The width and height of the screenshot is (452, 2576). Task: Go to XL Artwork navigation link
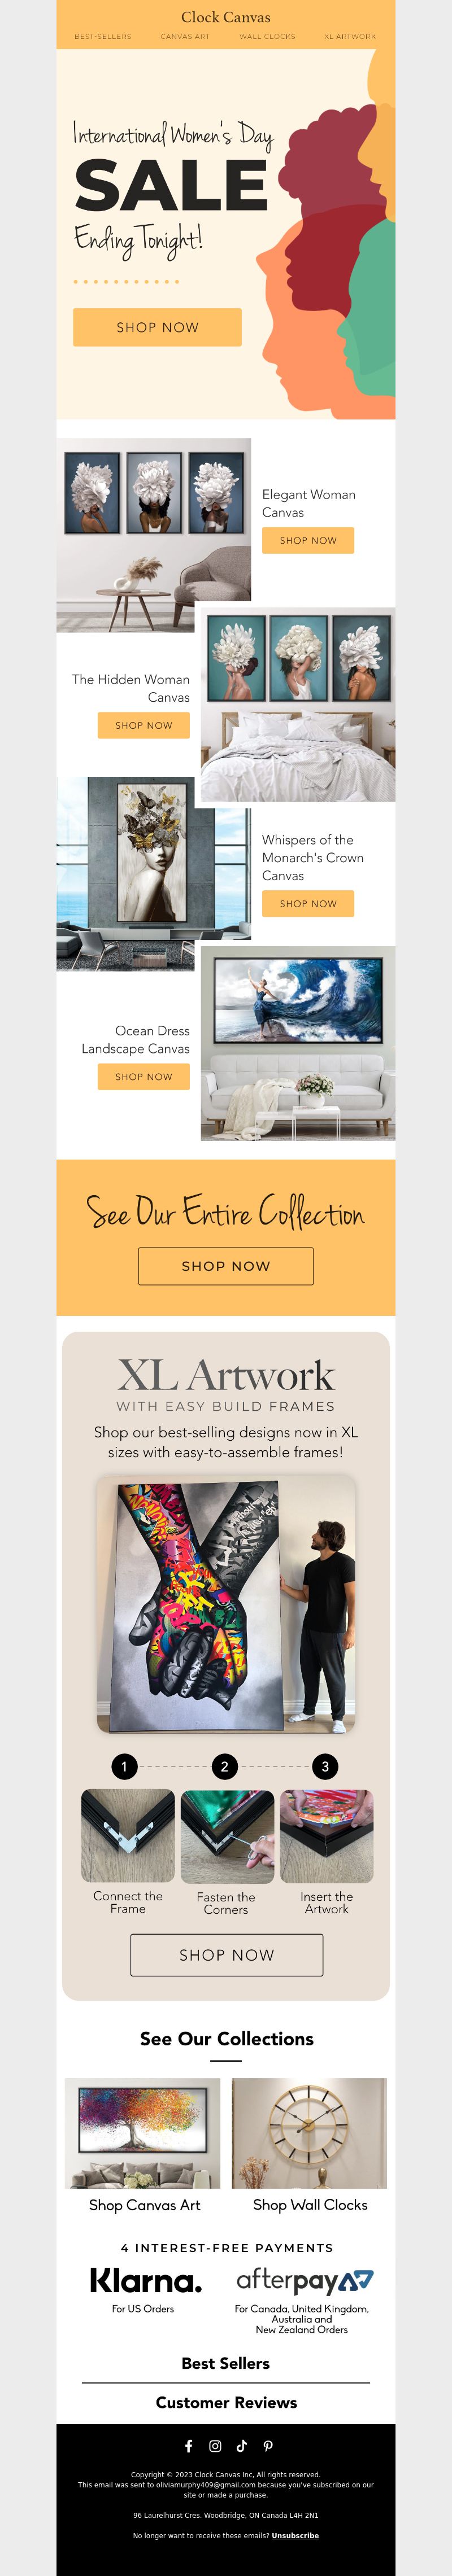350,36
